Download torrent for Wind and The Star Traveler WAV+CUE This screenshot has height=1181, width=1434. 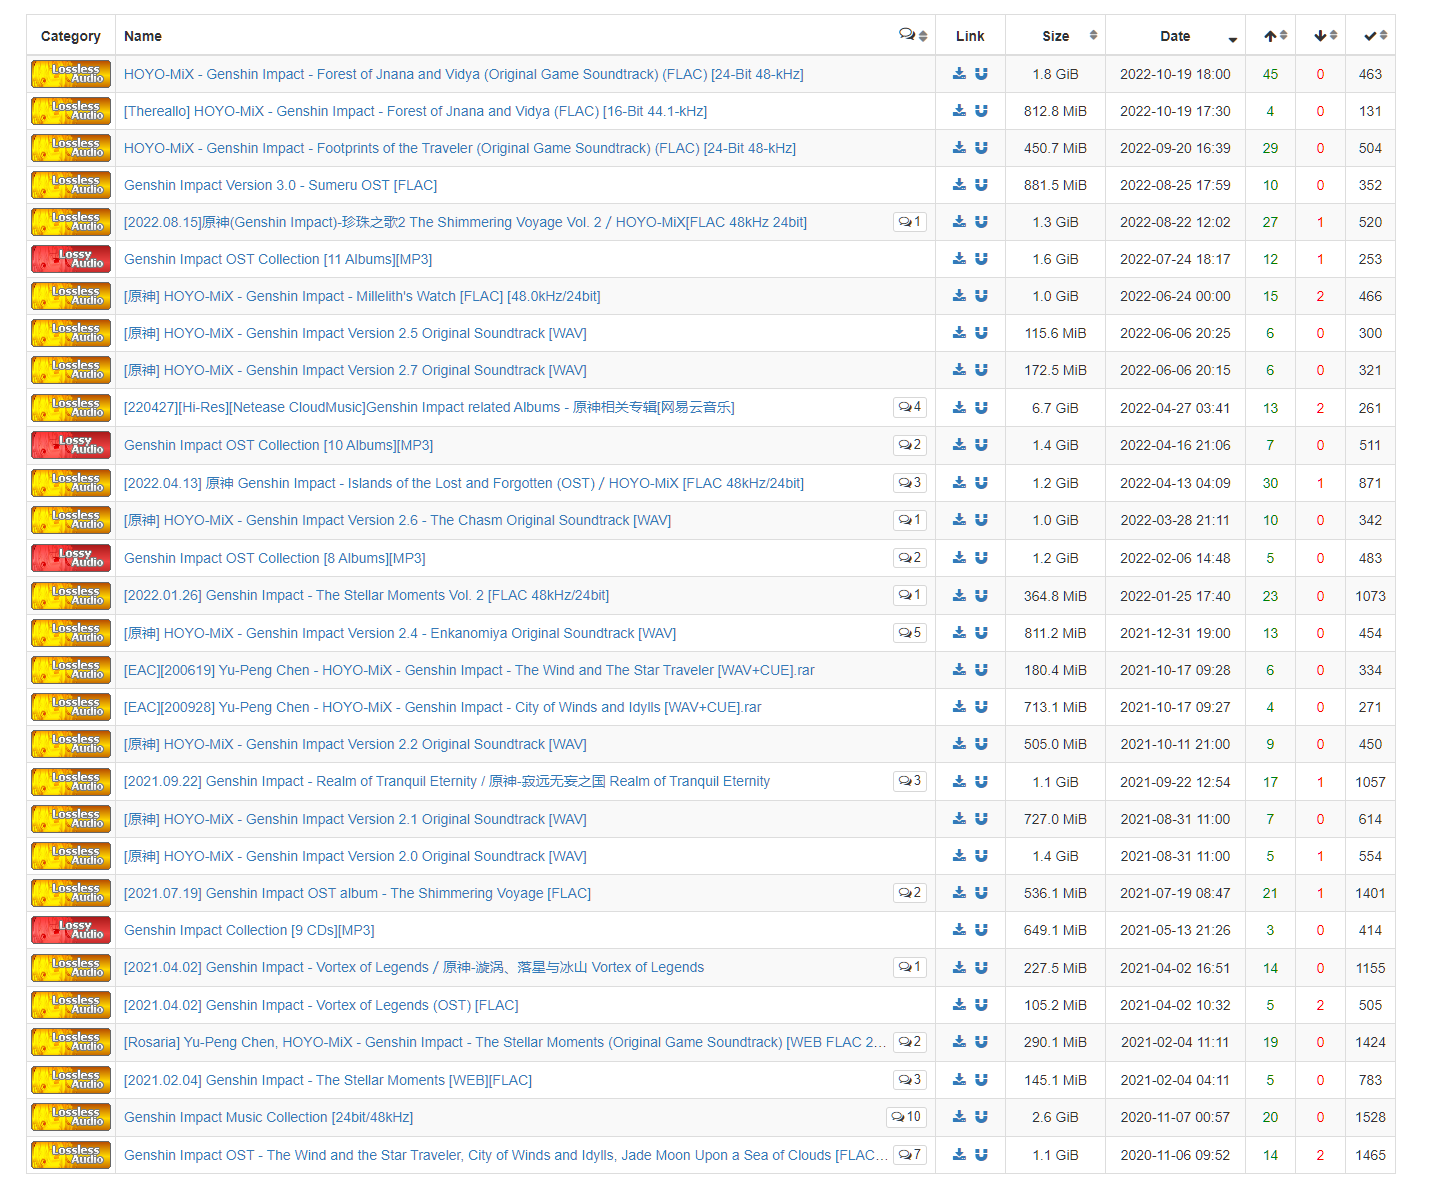click(959, 670)
